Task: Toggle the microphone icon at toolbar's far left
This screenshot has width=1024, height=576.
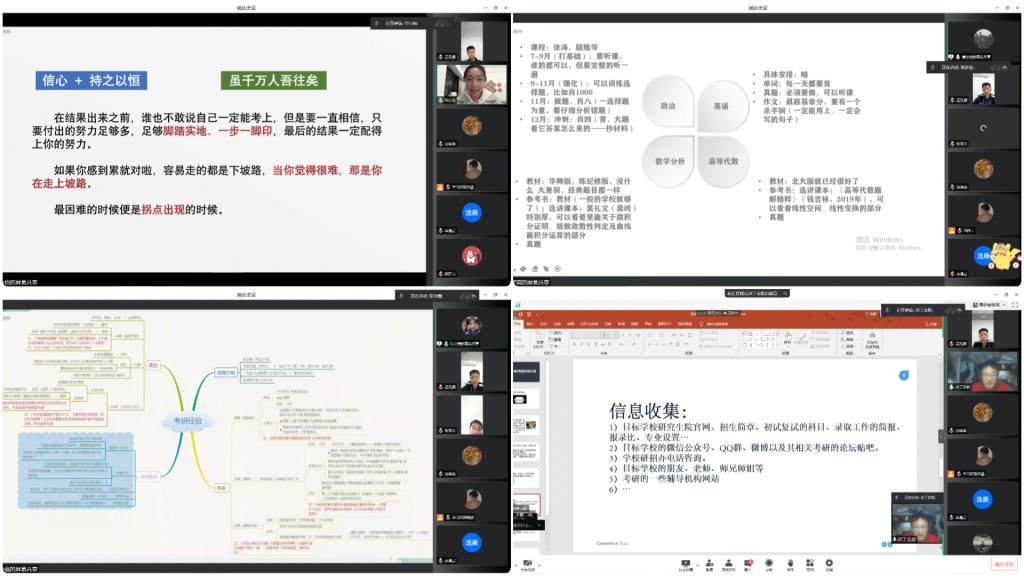Action: (x=527, y=562)
